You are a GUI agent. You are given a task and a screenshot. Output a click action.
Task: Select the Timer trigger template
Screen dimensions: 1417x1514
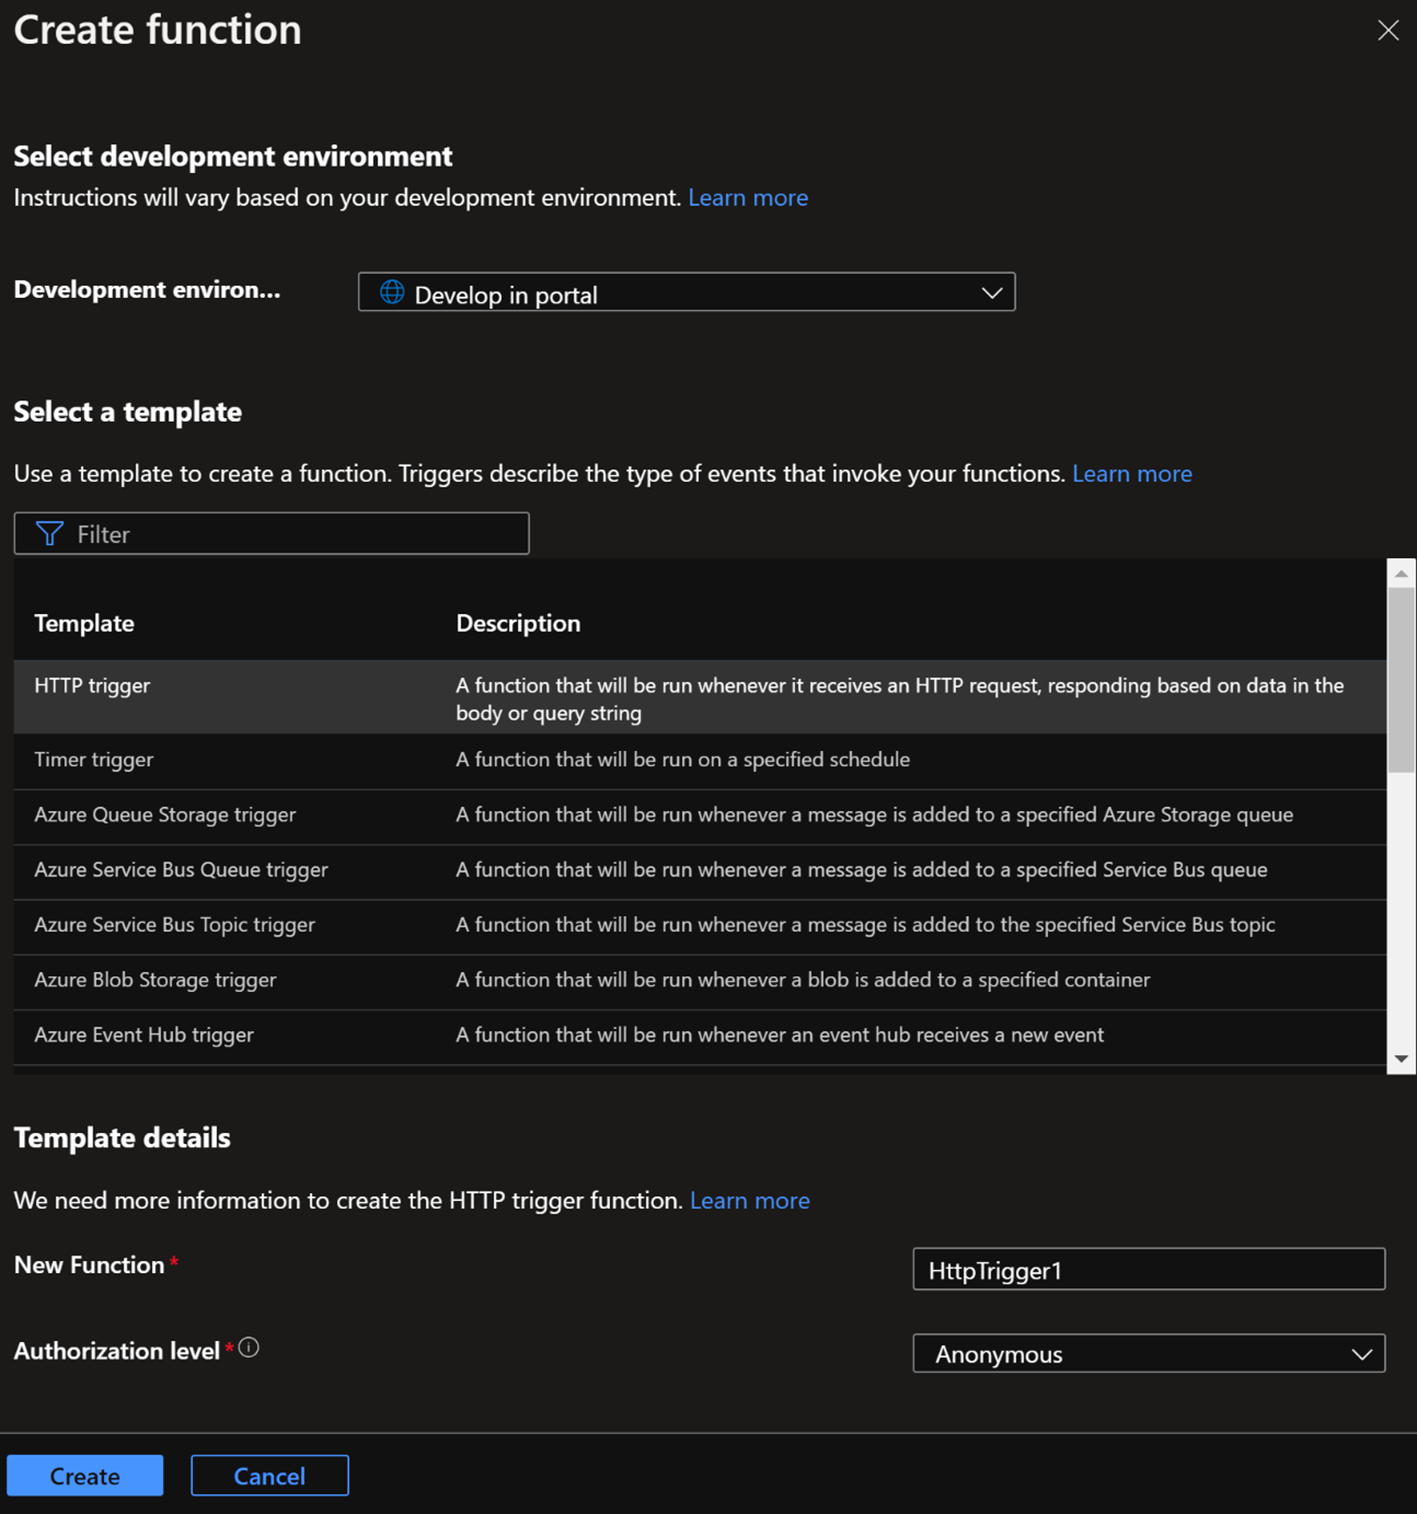click(700, 761)
